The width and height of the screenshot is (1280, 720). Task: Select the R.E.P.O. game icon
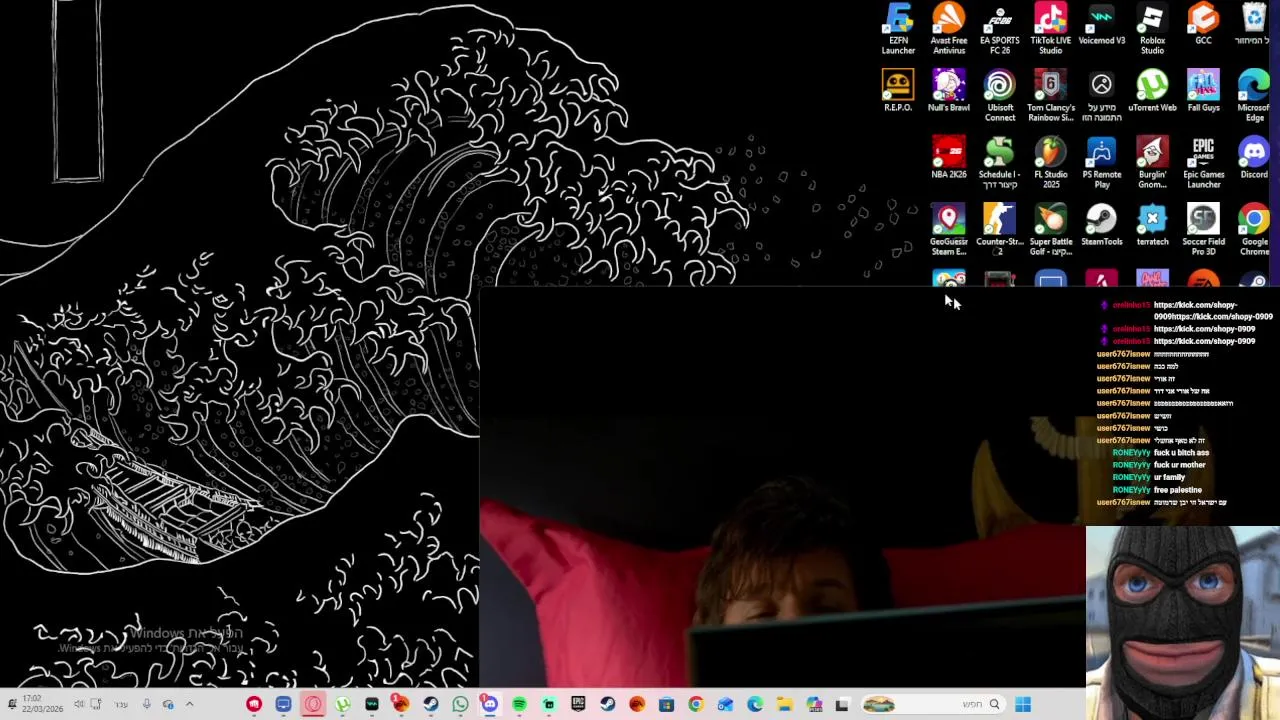coord(898,91)
